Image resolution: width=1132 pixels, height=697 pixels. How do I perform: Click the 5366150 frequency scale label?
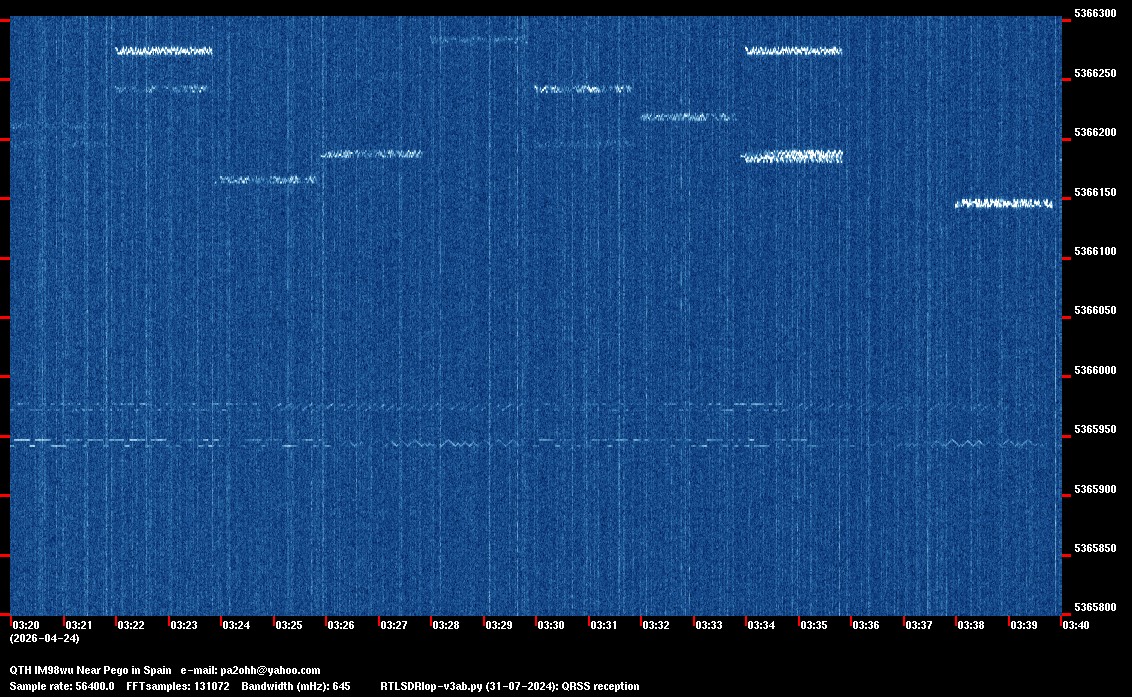[x=1094, y=192]
